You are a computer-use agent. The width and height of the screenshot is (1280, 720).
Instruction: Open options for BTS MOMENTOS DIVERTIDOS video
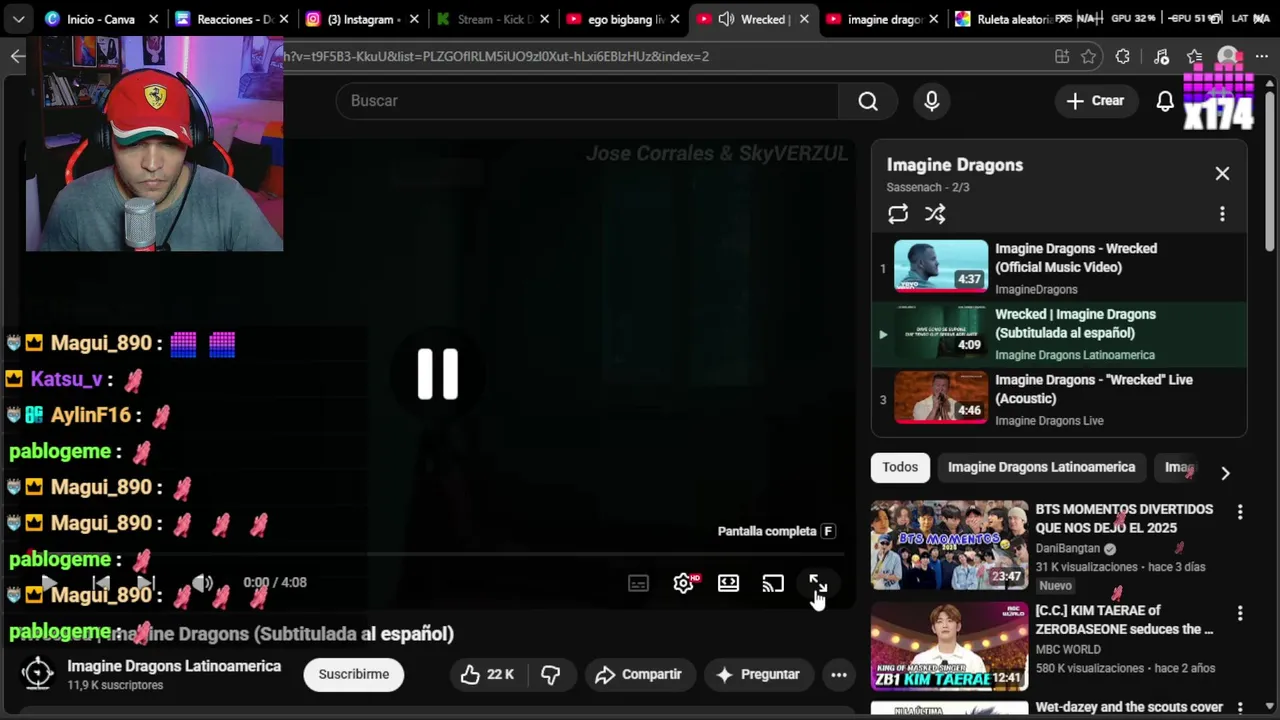click(1240, 512)
